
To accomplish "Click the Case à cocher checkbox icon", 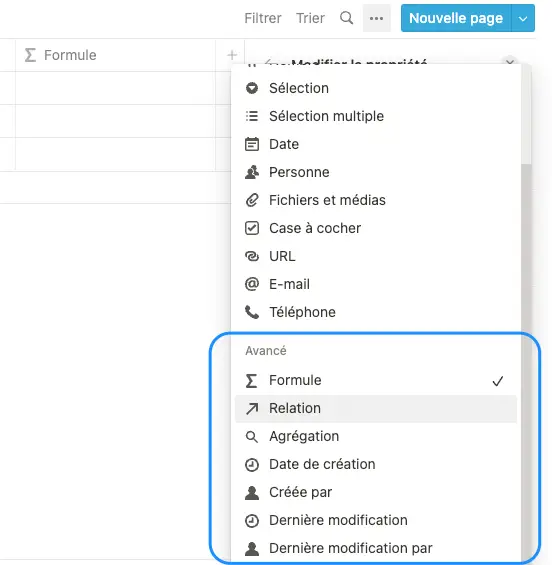I will (x=252, y=228).
